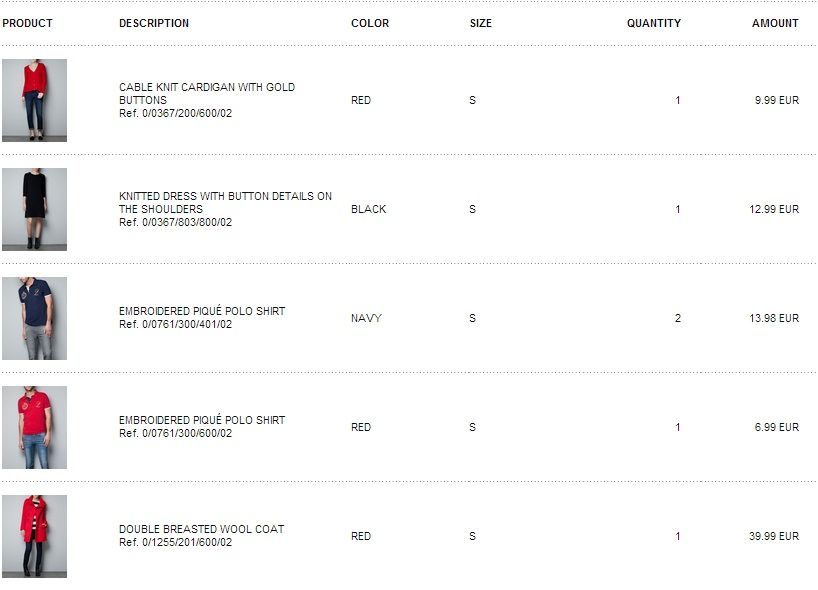Open the red wool coat thumbnail
The width and height of the screenshot is (818, 590).
click(x=34, y=536)
